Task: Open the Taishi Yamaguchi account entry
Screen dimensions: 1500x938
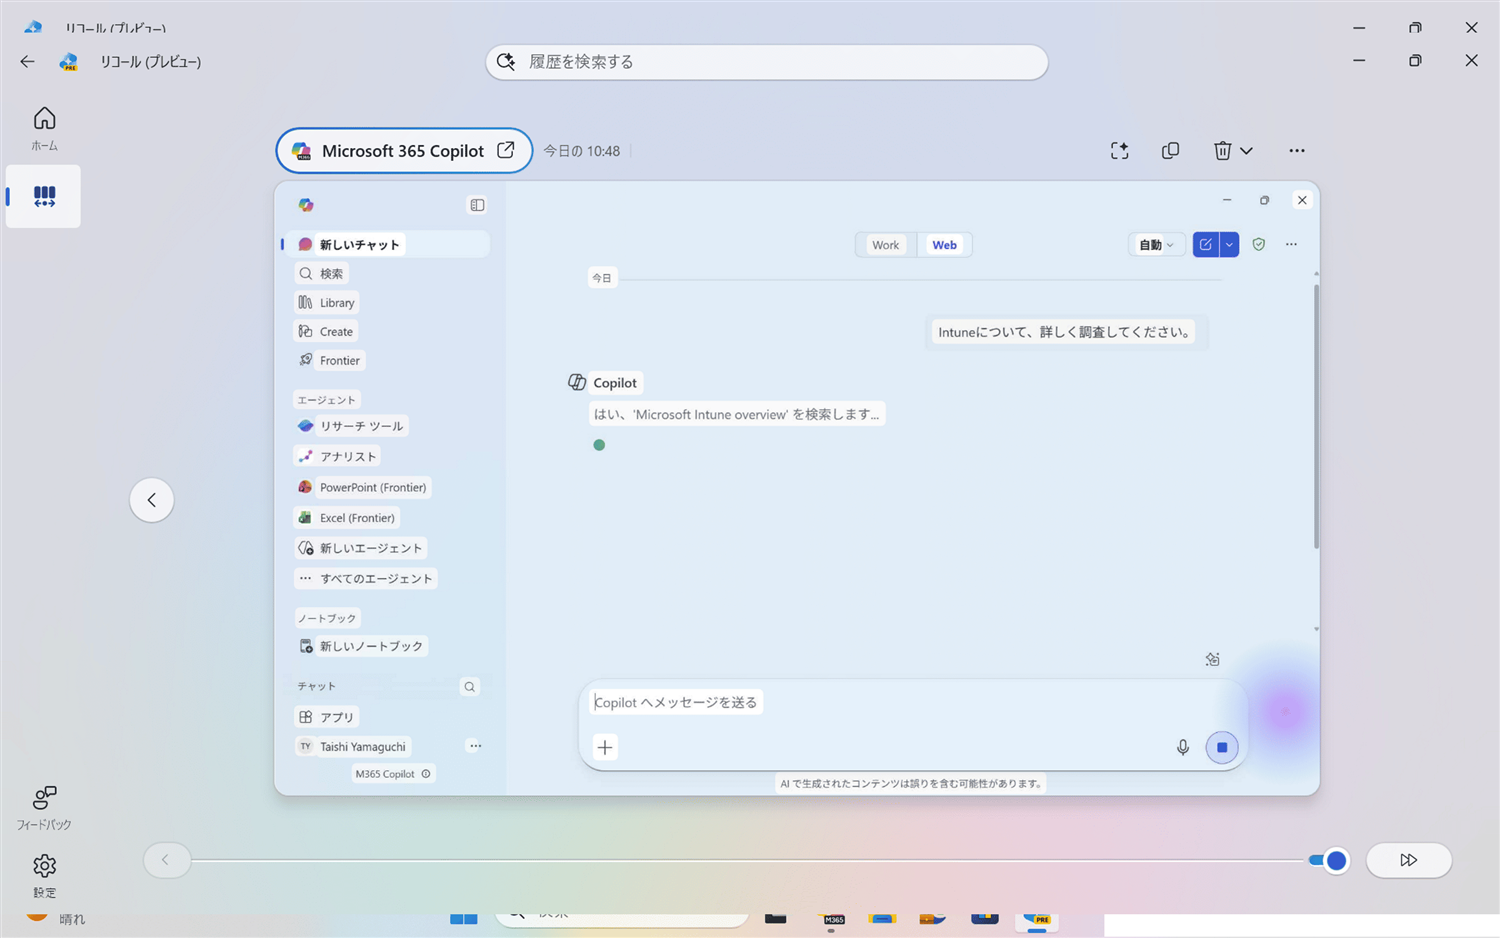Action: click(352, 746)
